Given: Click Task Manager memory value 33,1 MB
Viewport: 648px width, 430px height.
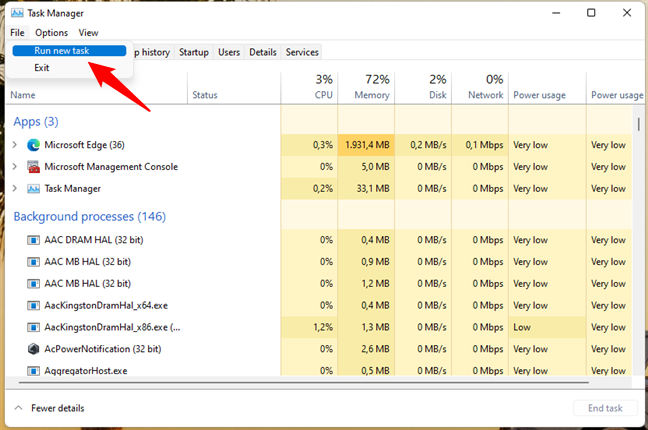Looking at the screenshot, I should (x=366, y=189).
